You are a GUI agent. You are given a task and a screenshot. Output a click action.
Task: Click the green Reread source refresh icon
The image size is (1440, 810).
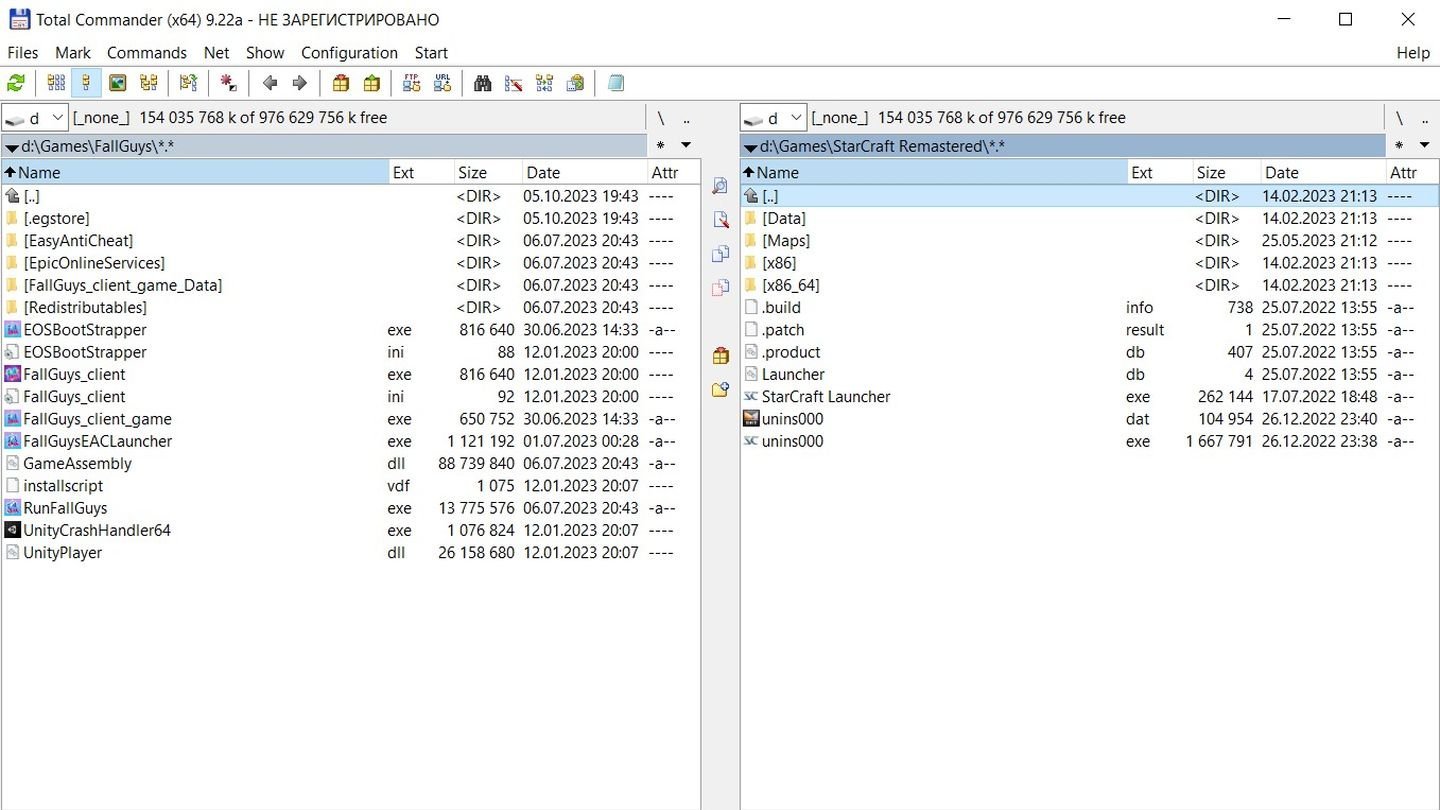pyautogui.click(x=16, y=83)
